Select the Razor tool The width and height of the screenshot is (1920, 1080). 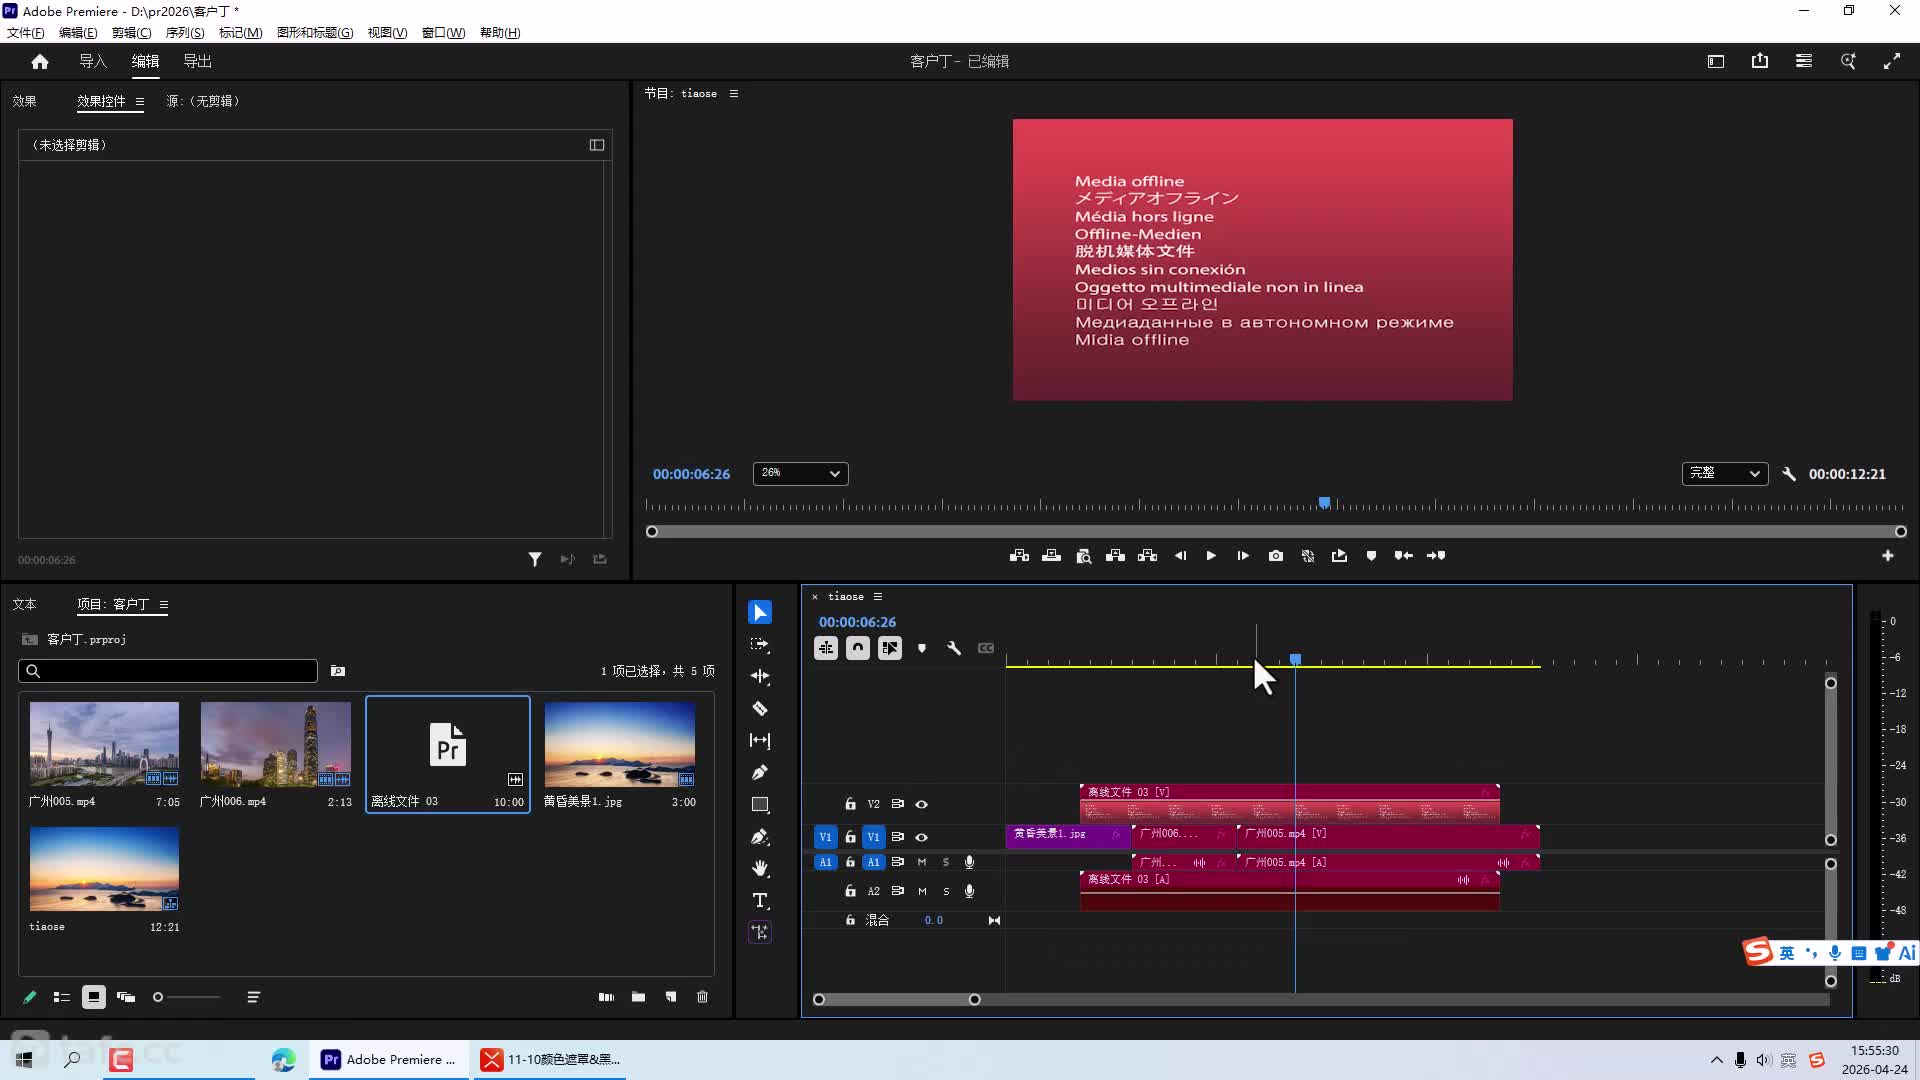coord(760,709)
